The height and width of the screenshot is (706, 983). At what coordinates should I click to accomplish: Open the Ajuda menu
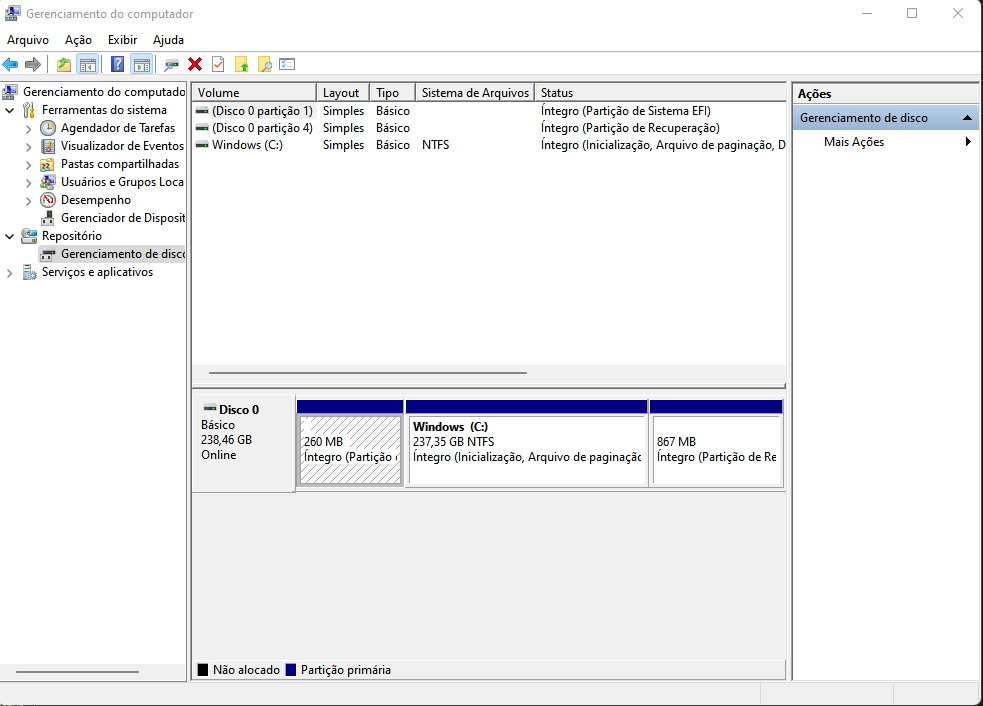tap(168, 40)
